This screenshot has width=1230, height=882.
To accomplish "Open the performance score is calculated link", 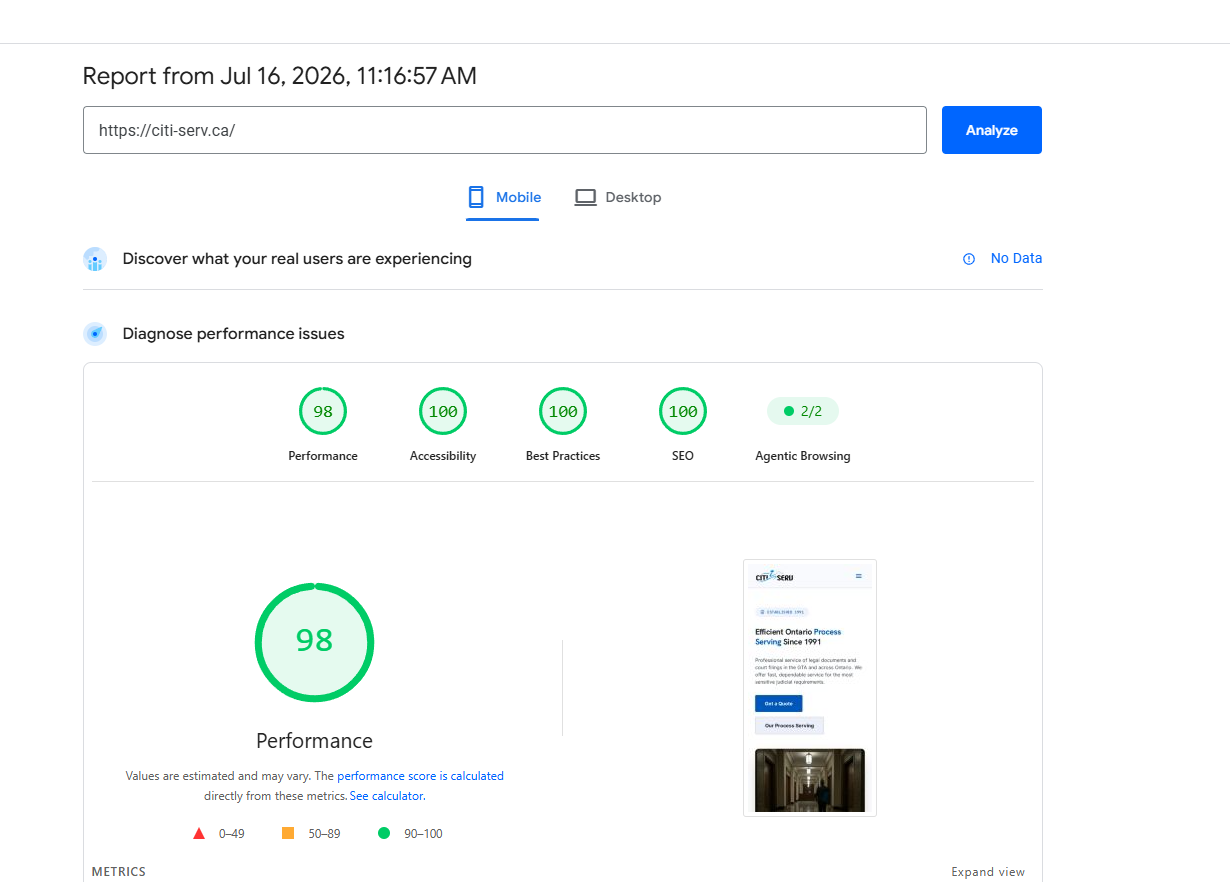I will 420,776.
